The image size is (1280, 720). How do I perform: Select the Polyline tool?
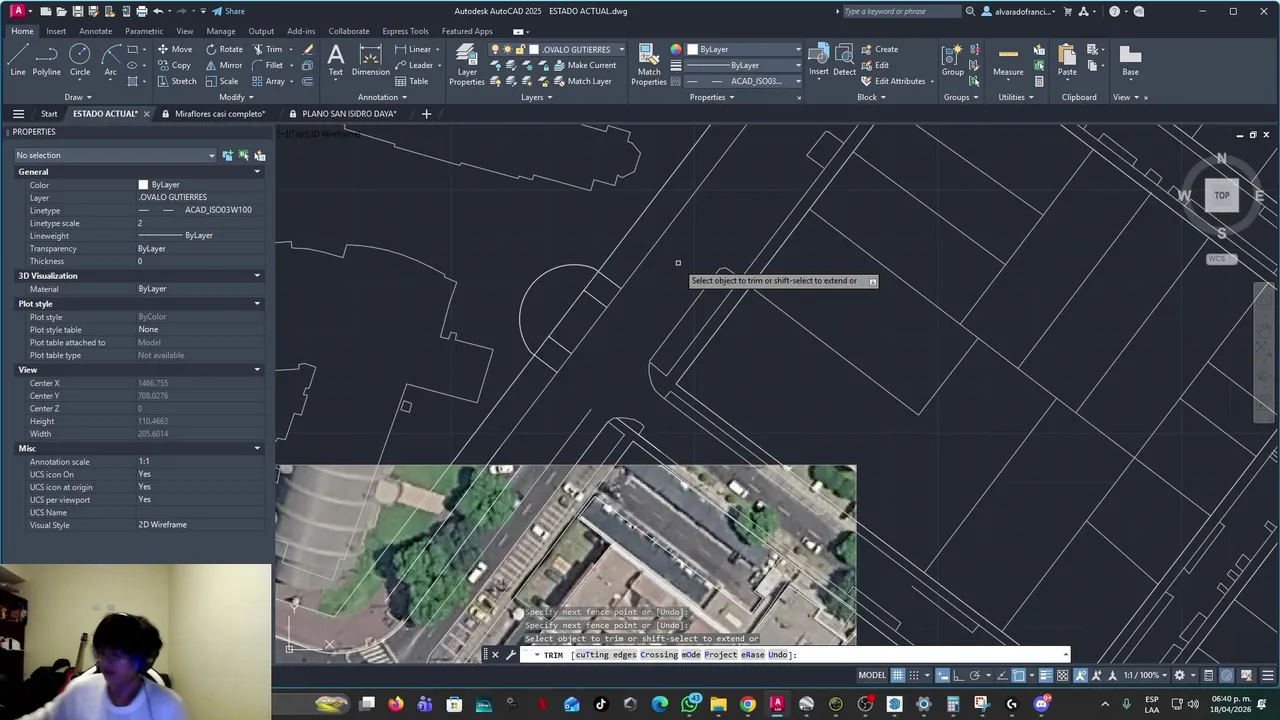point(46,60)
